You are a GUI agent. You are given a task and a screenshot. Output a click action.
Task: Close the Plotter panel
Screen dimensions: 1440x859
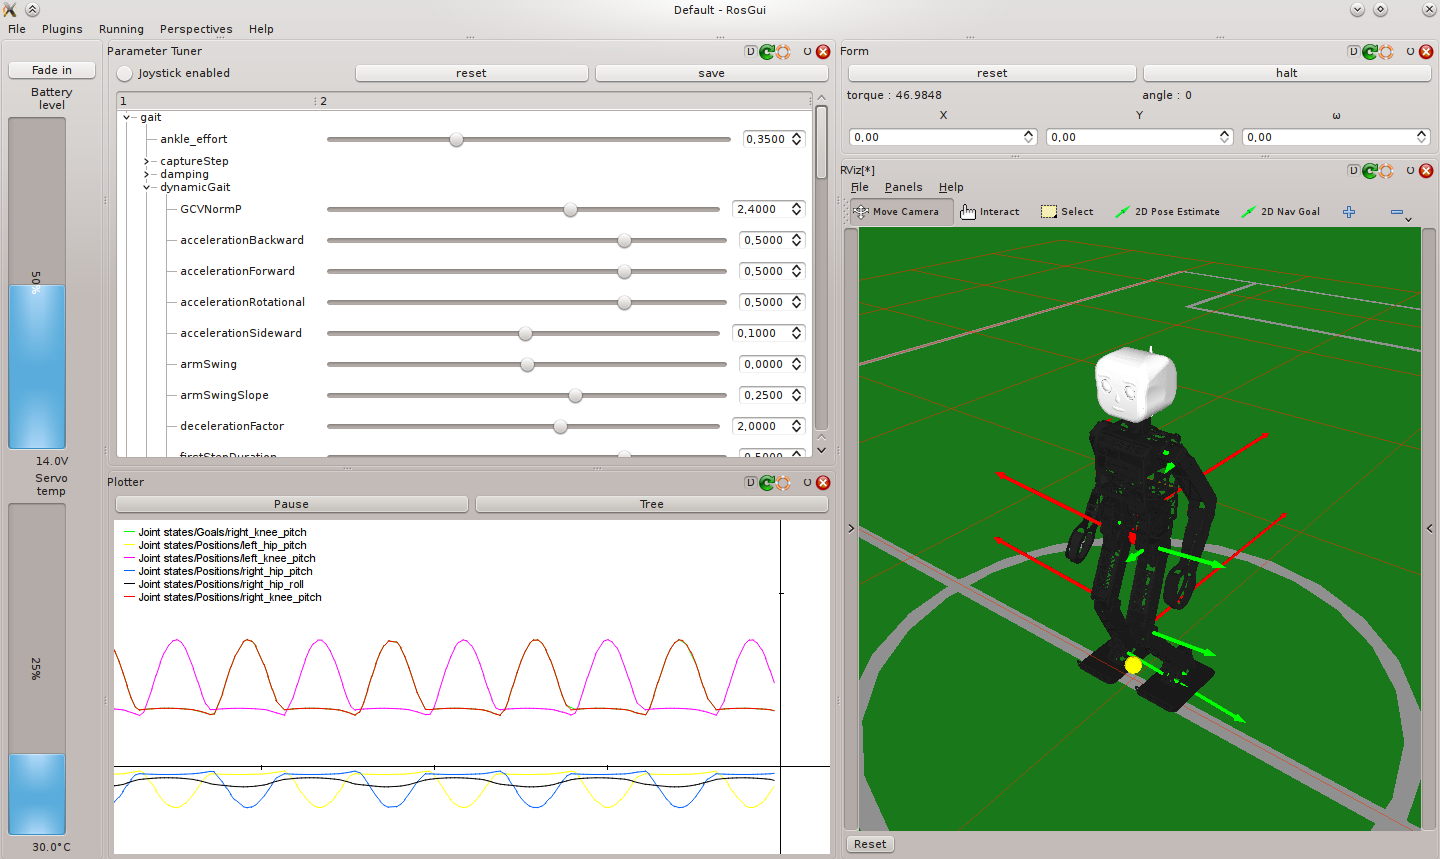tap(823, 483)
